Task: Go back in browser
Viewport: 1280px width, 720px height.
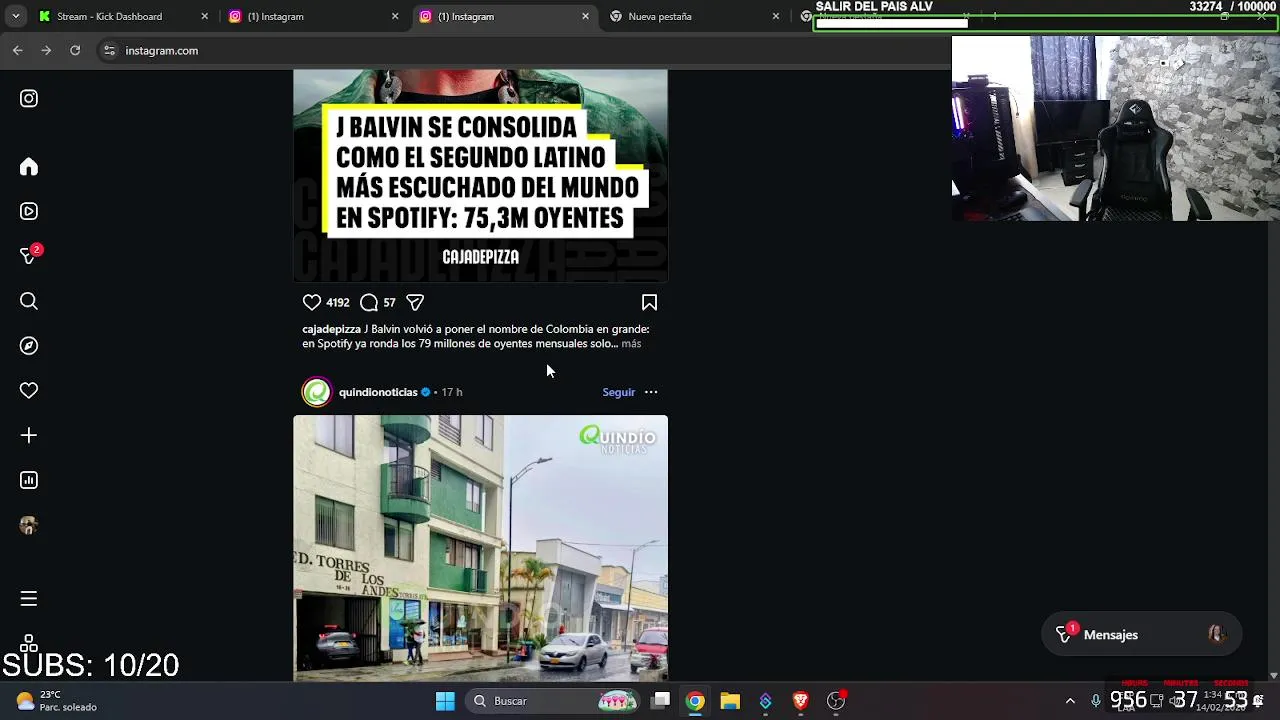Action: click(18, 50)
